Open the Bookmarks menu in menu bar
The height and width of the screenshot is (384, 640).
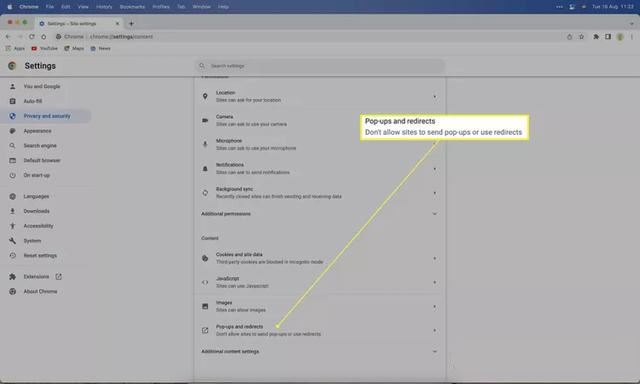[x=132, y=7]
